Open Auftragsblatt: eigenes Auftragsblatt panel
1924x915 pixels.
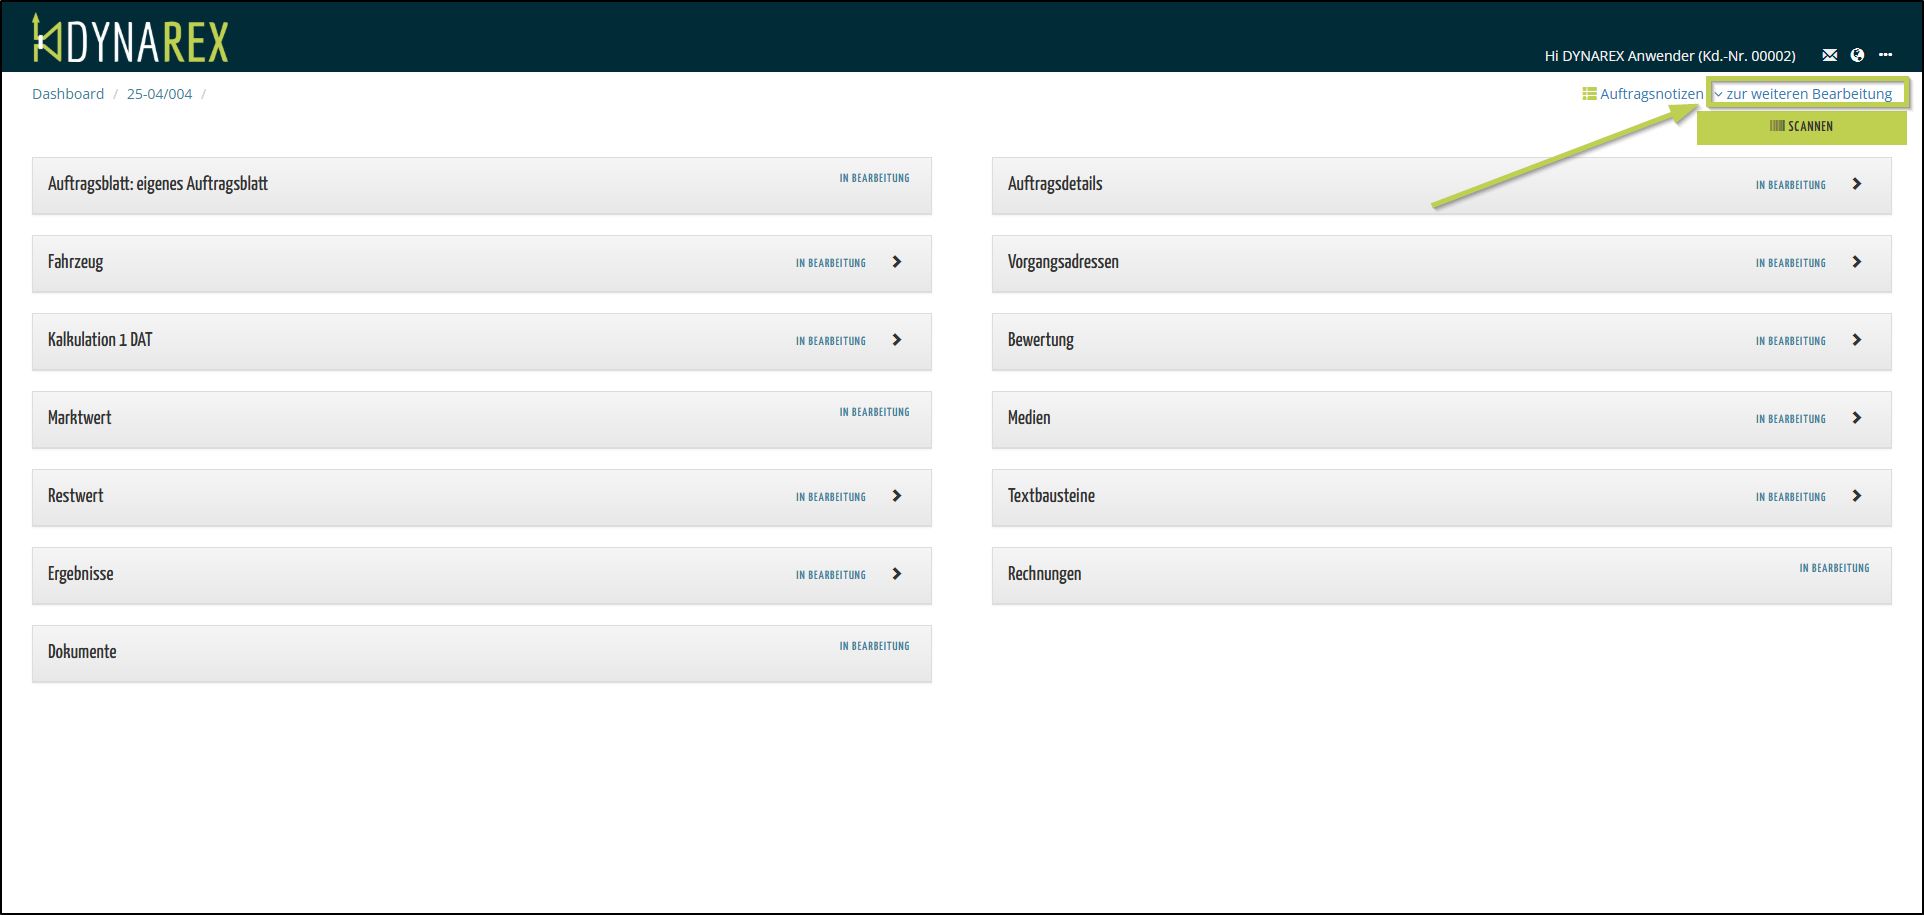pos(158,184)
